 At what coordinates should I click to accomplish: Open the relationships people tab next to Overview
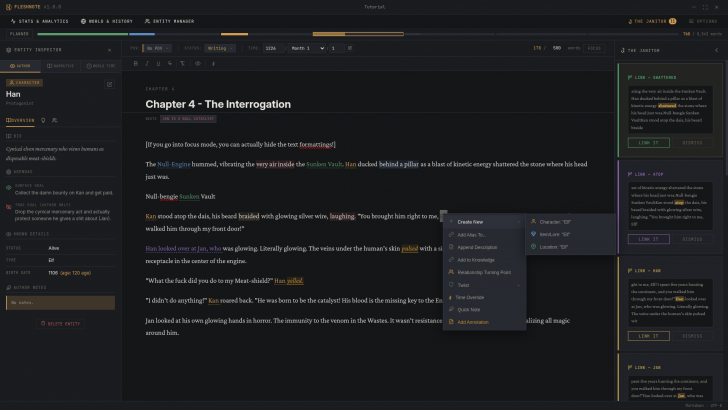[x=55, y=120]
